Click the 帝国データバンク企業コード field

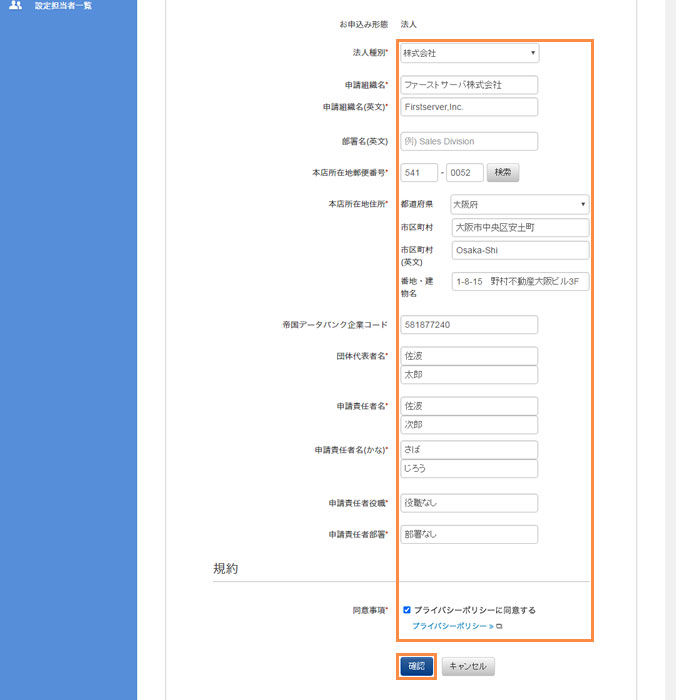pyautogui.click(x=469, y=325)
